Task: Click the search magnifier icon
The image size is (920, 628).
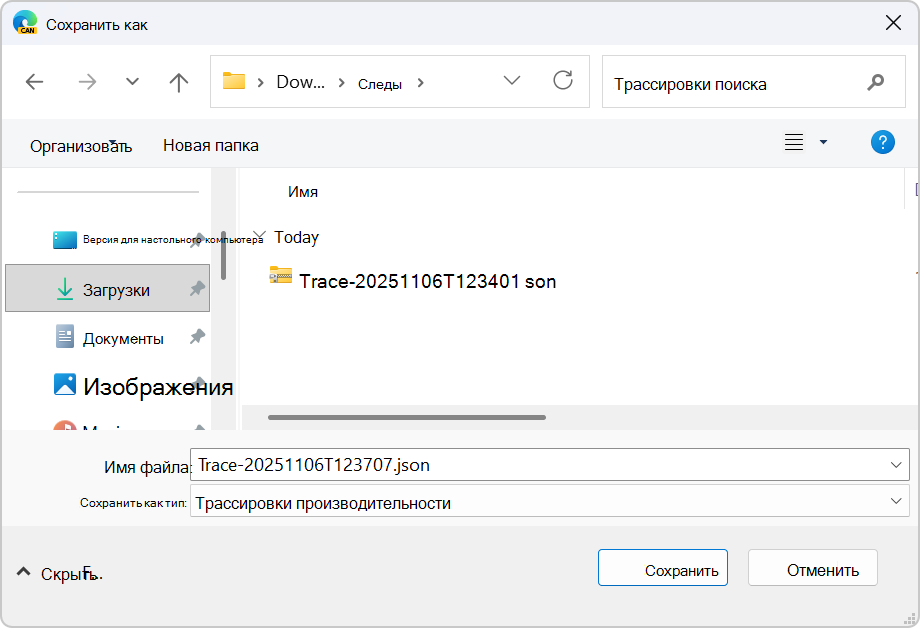Action: tap(875, 82)
